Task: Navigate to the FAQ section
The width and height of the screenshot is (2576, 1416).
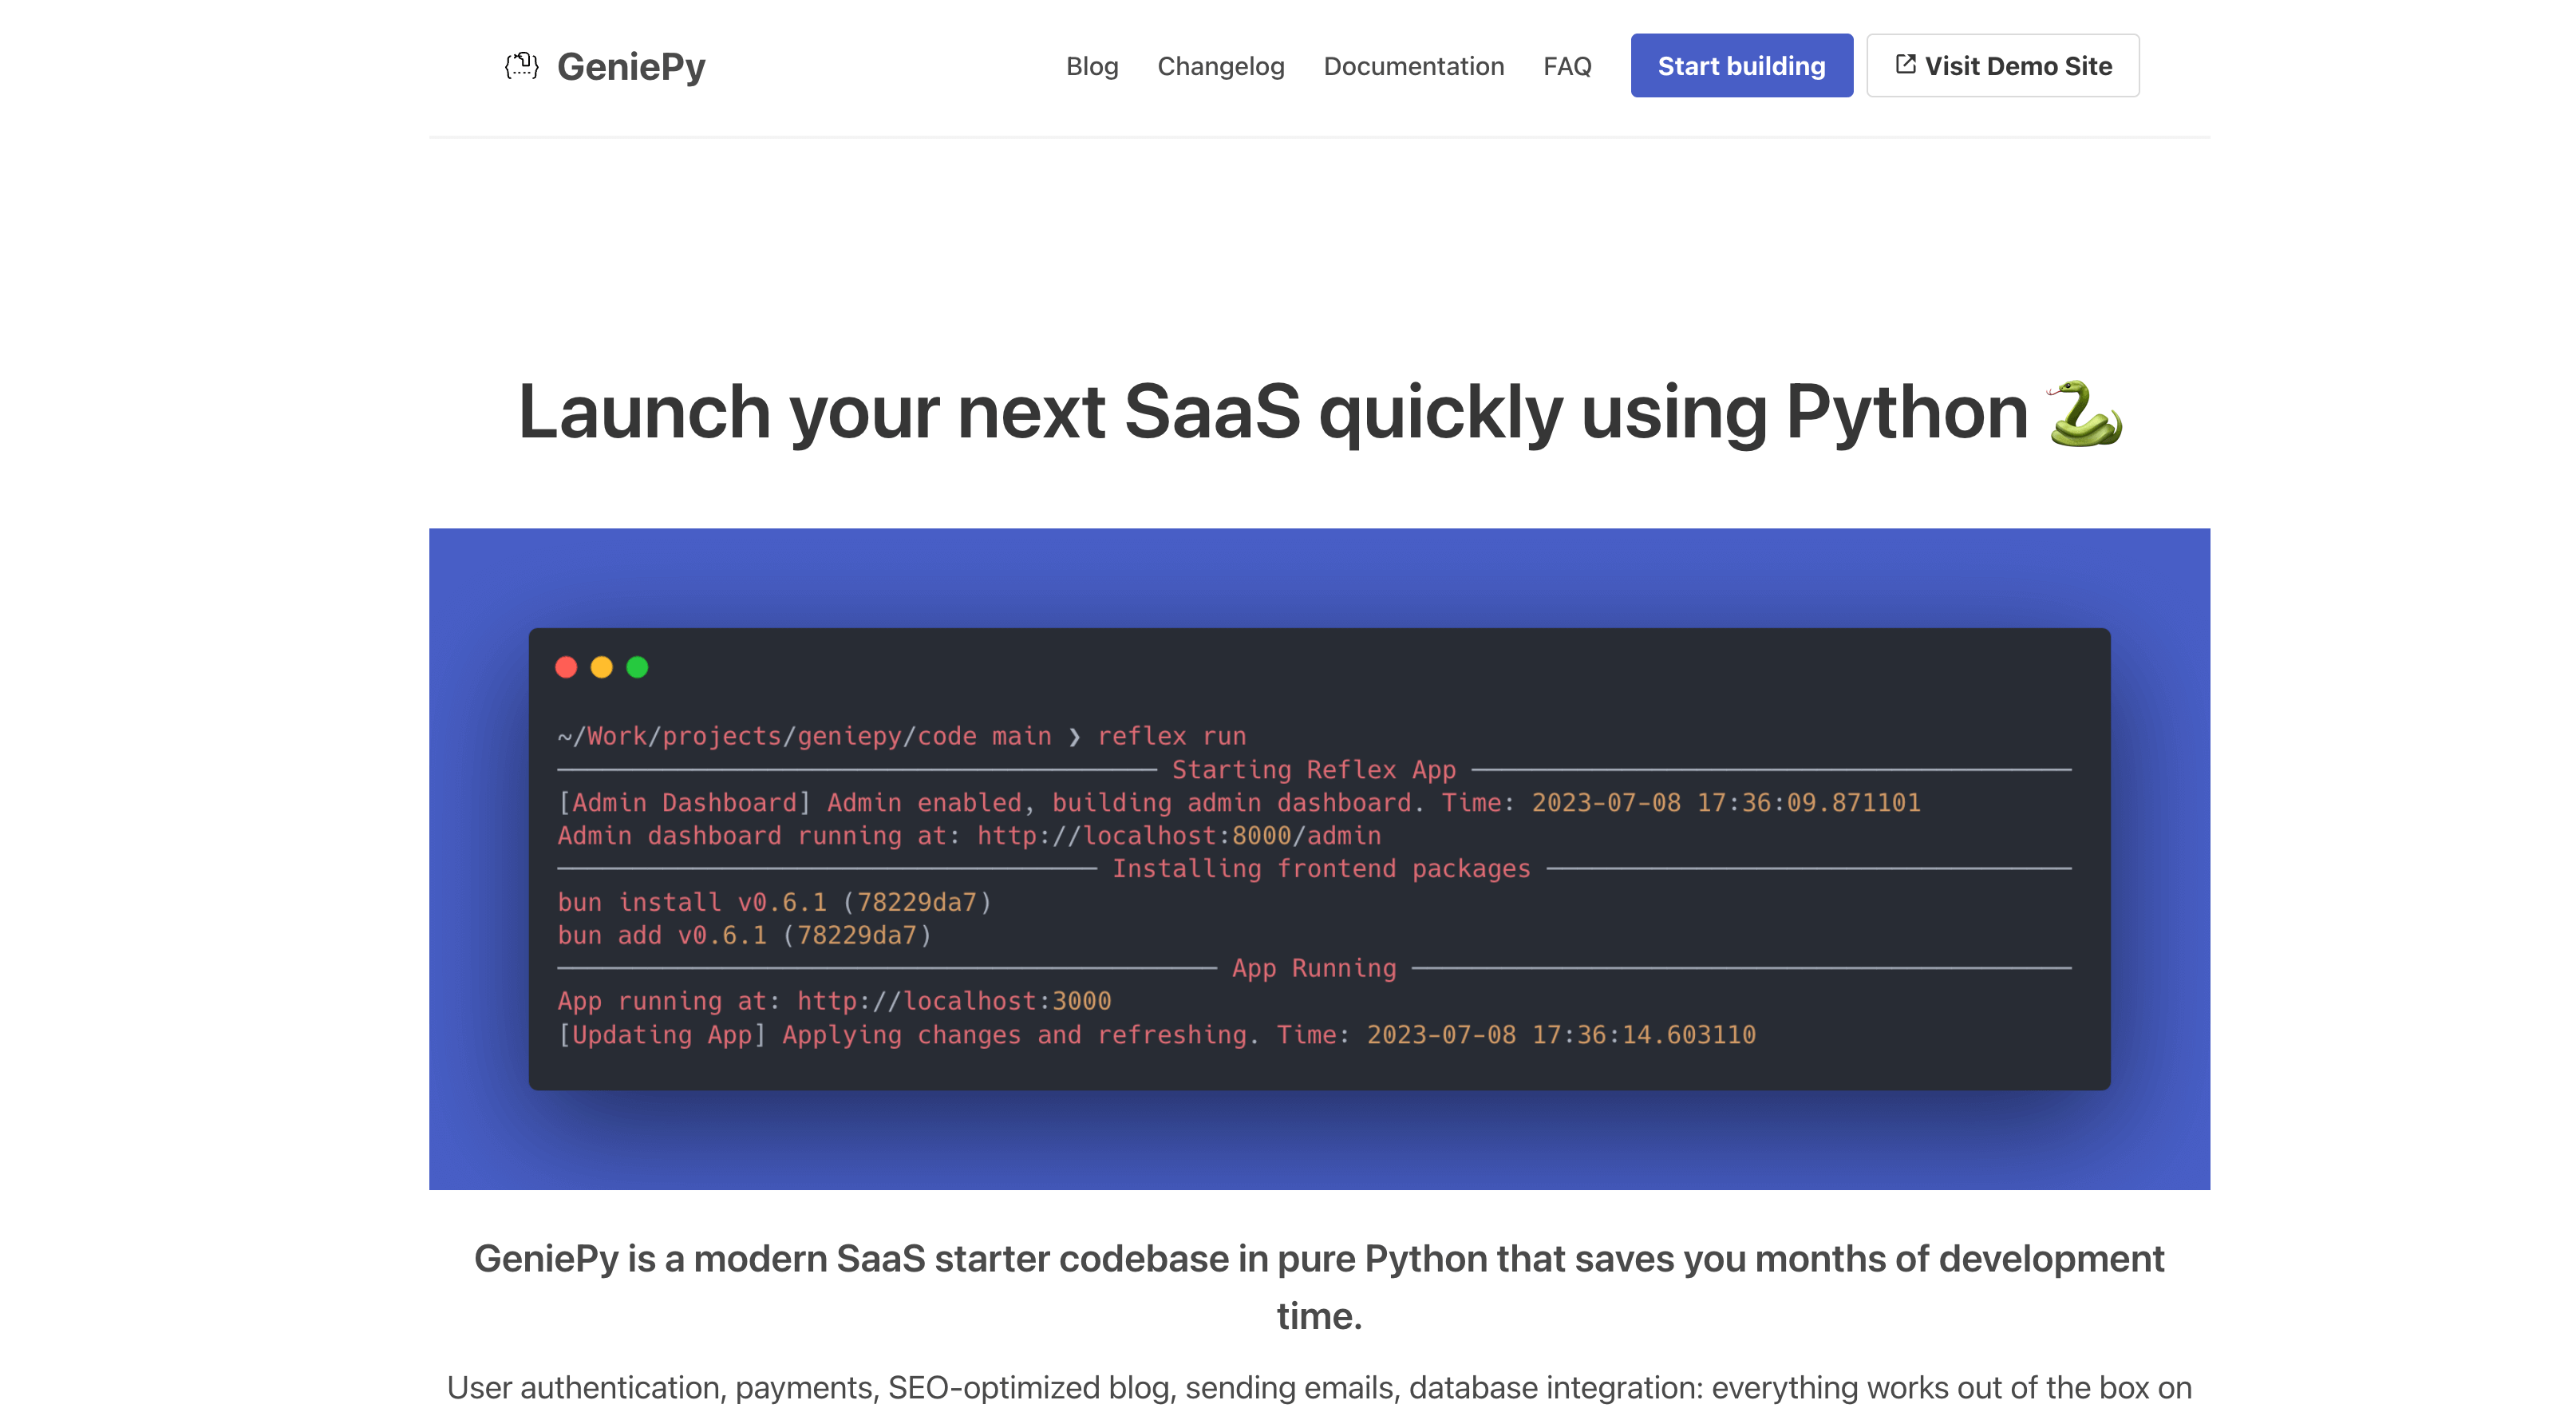Action: coord(1566,66)
